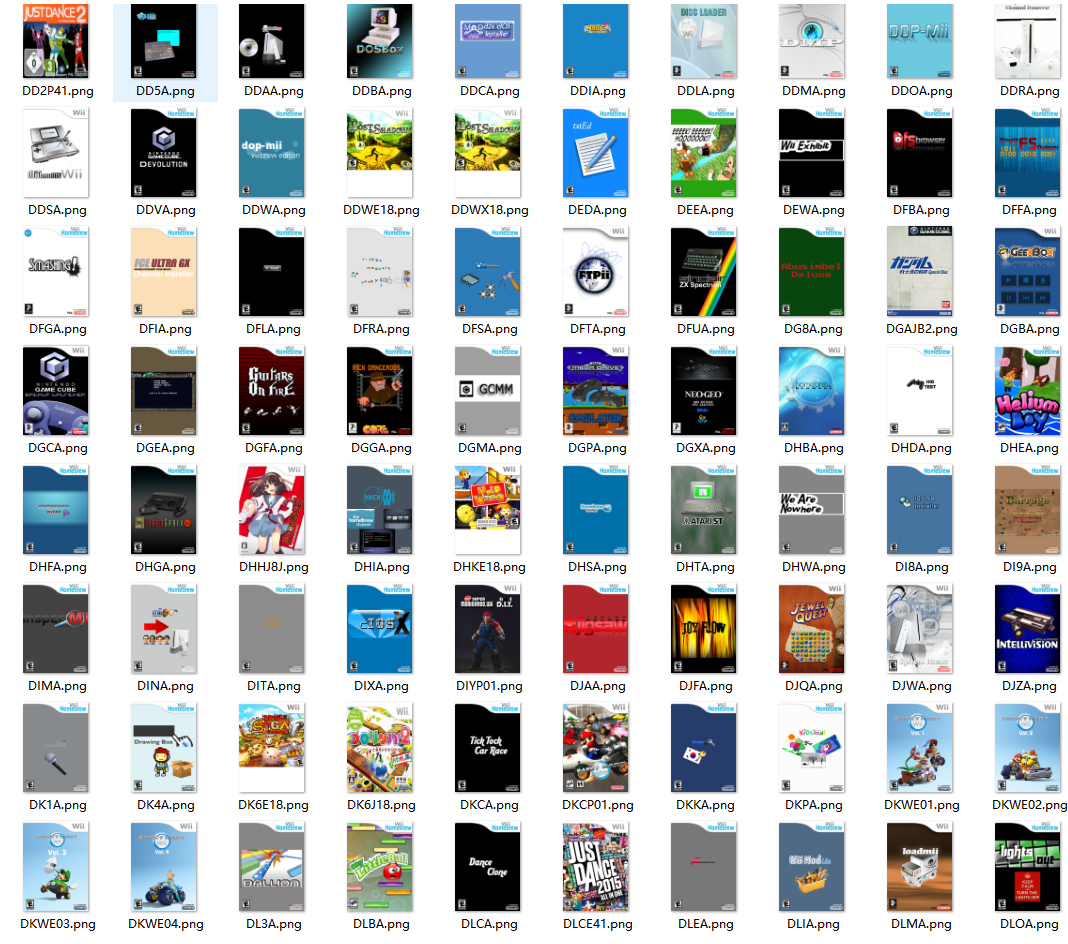Viewport: 1068px width, 944px height.
Task: Select Tick Tock Car Race cover DKCA.png
Action: (488, 747)
